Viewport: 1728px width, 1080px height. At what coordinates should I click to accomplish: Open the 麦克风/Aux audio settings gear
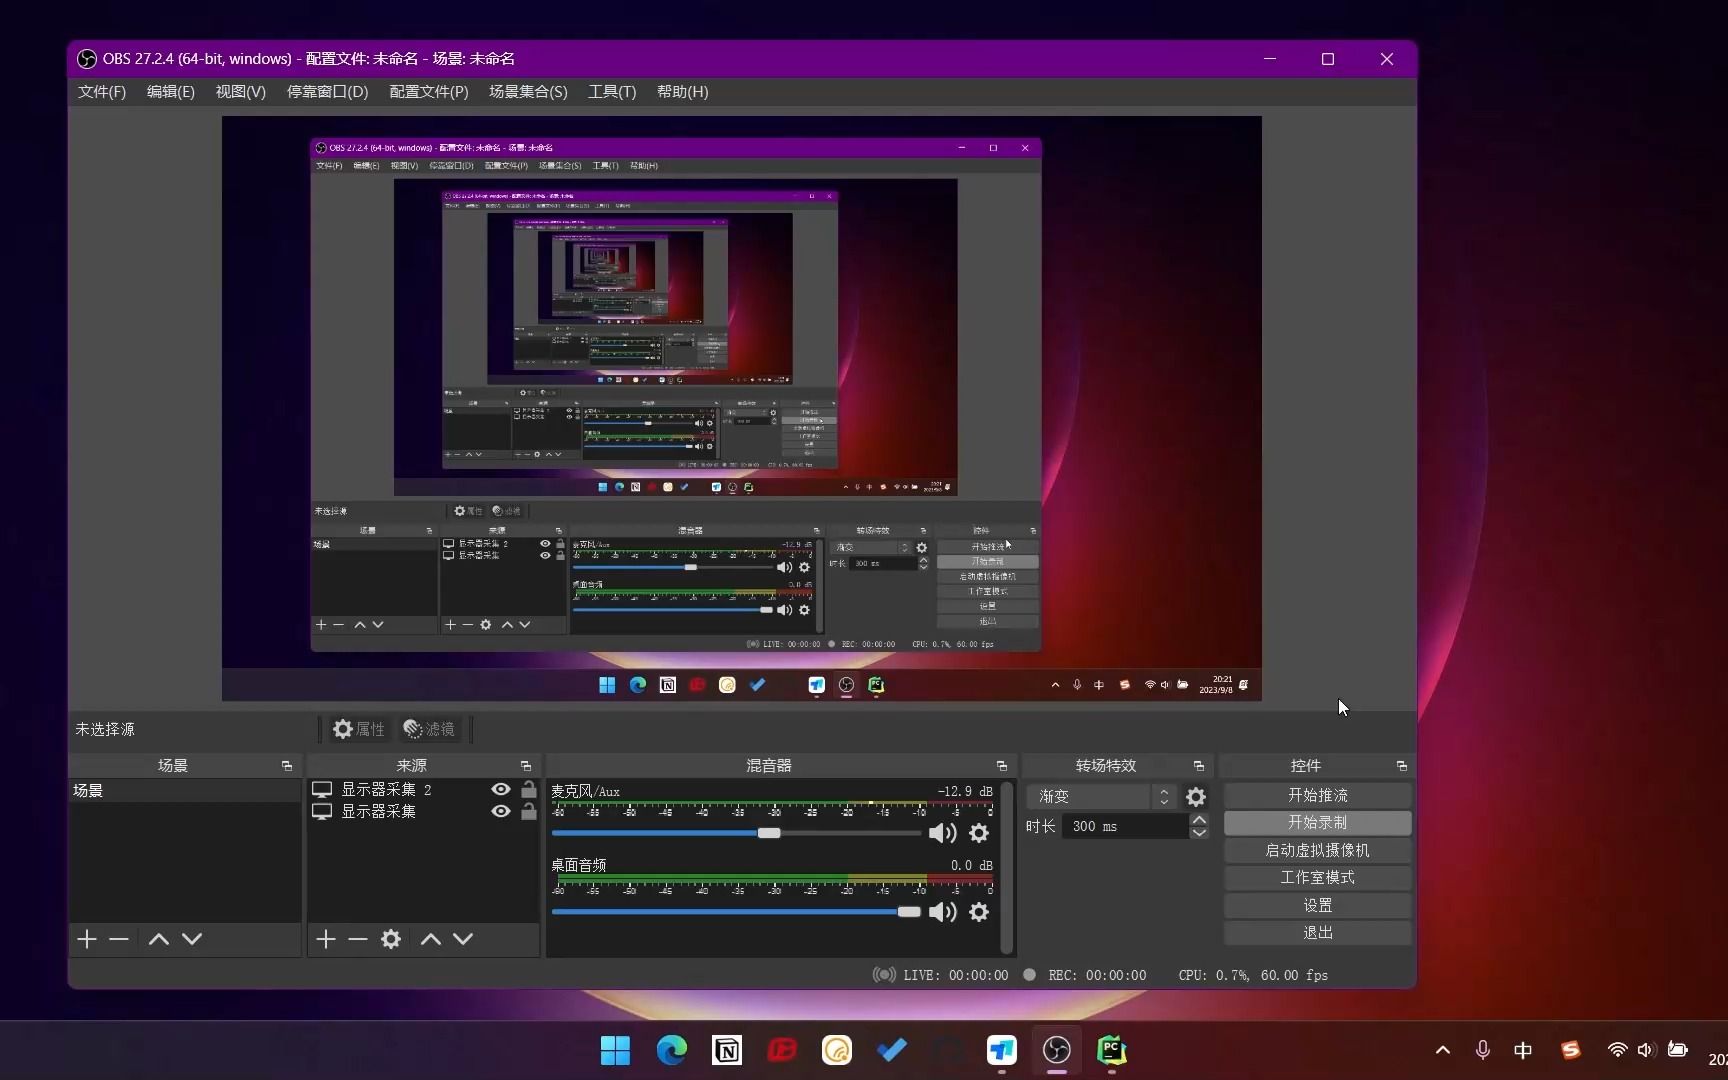point(978,832)
